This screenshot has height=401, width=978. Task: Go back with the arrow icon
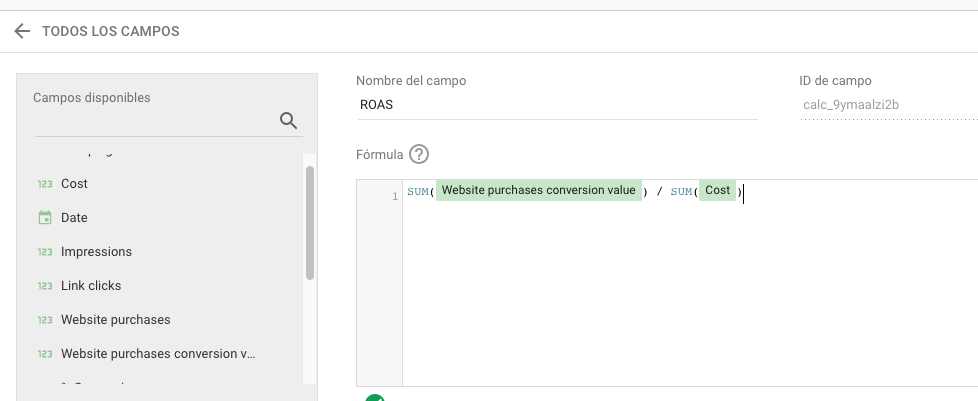point(22,31)
